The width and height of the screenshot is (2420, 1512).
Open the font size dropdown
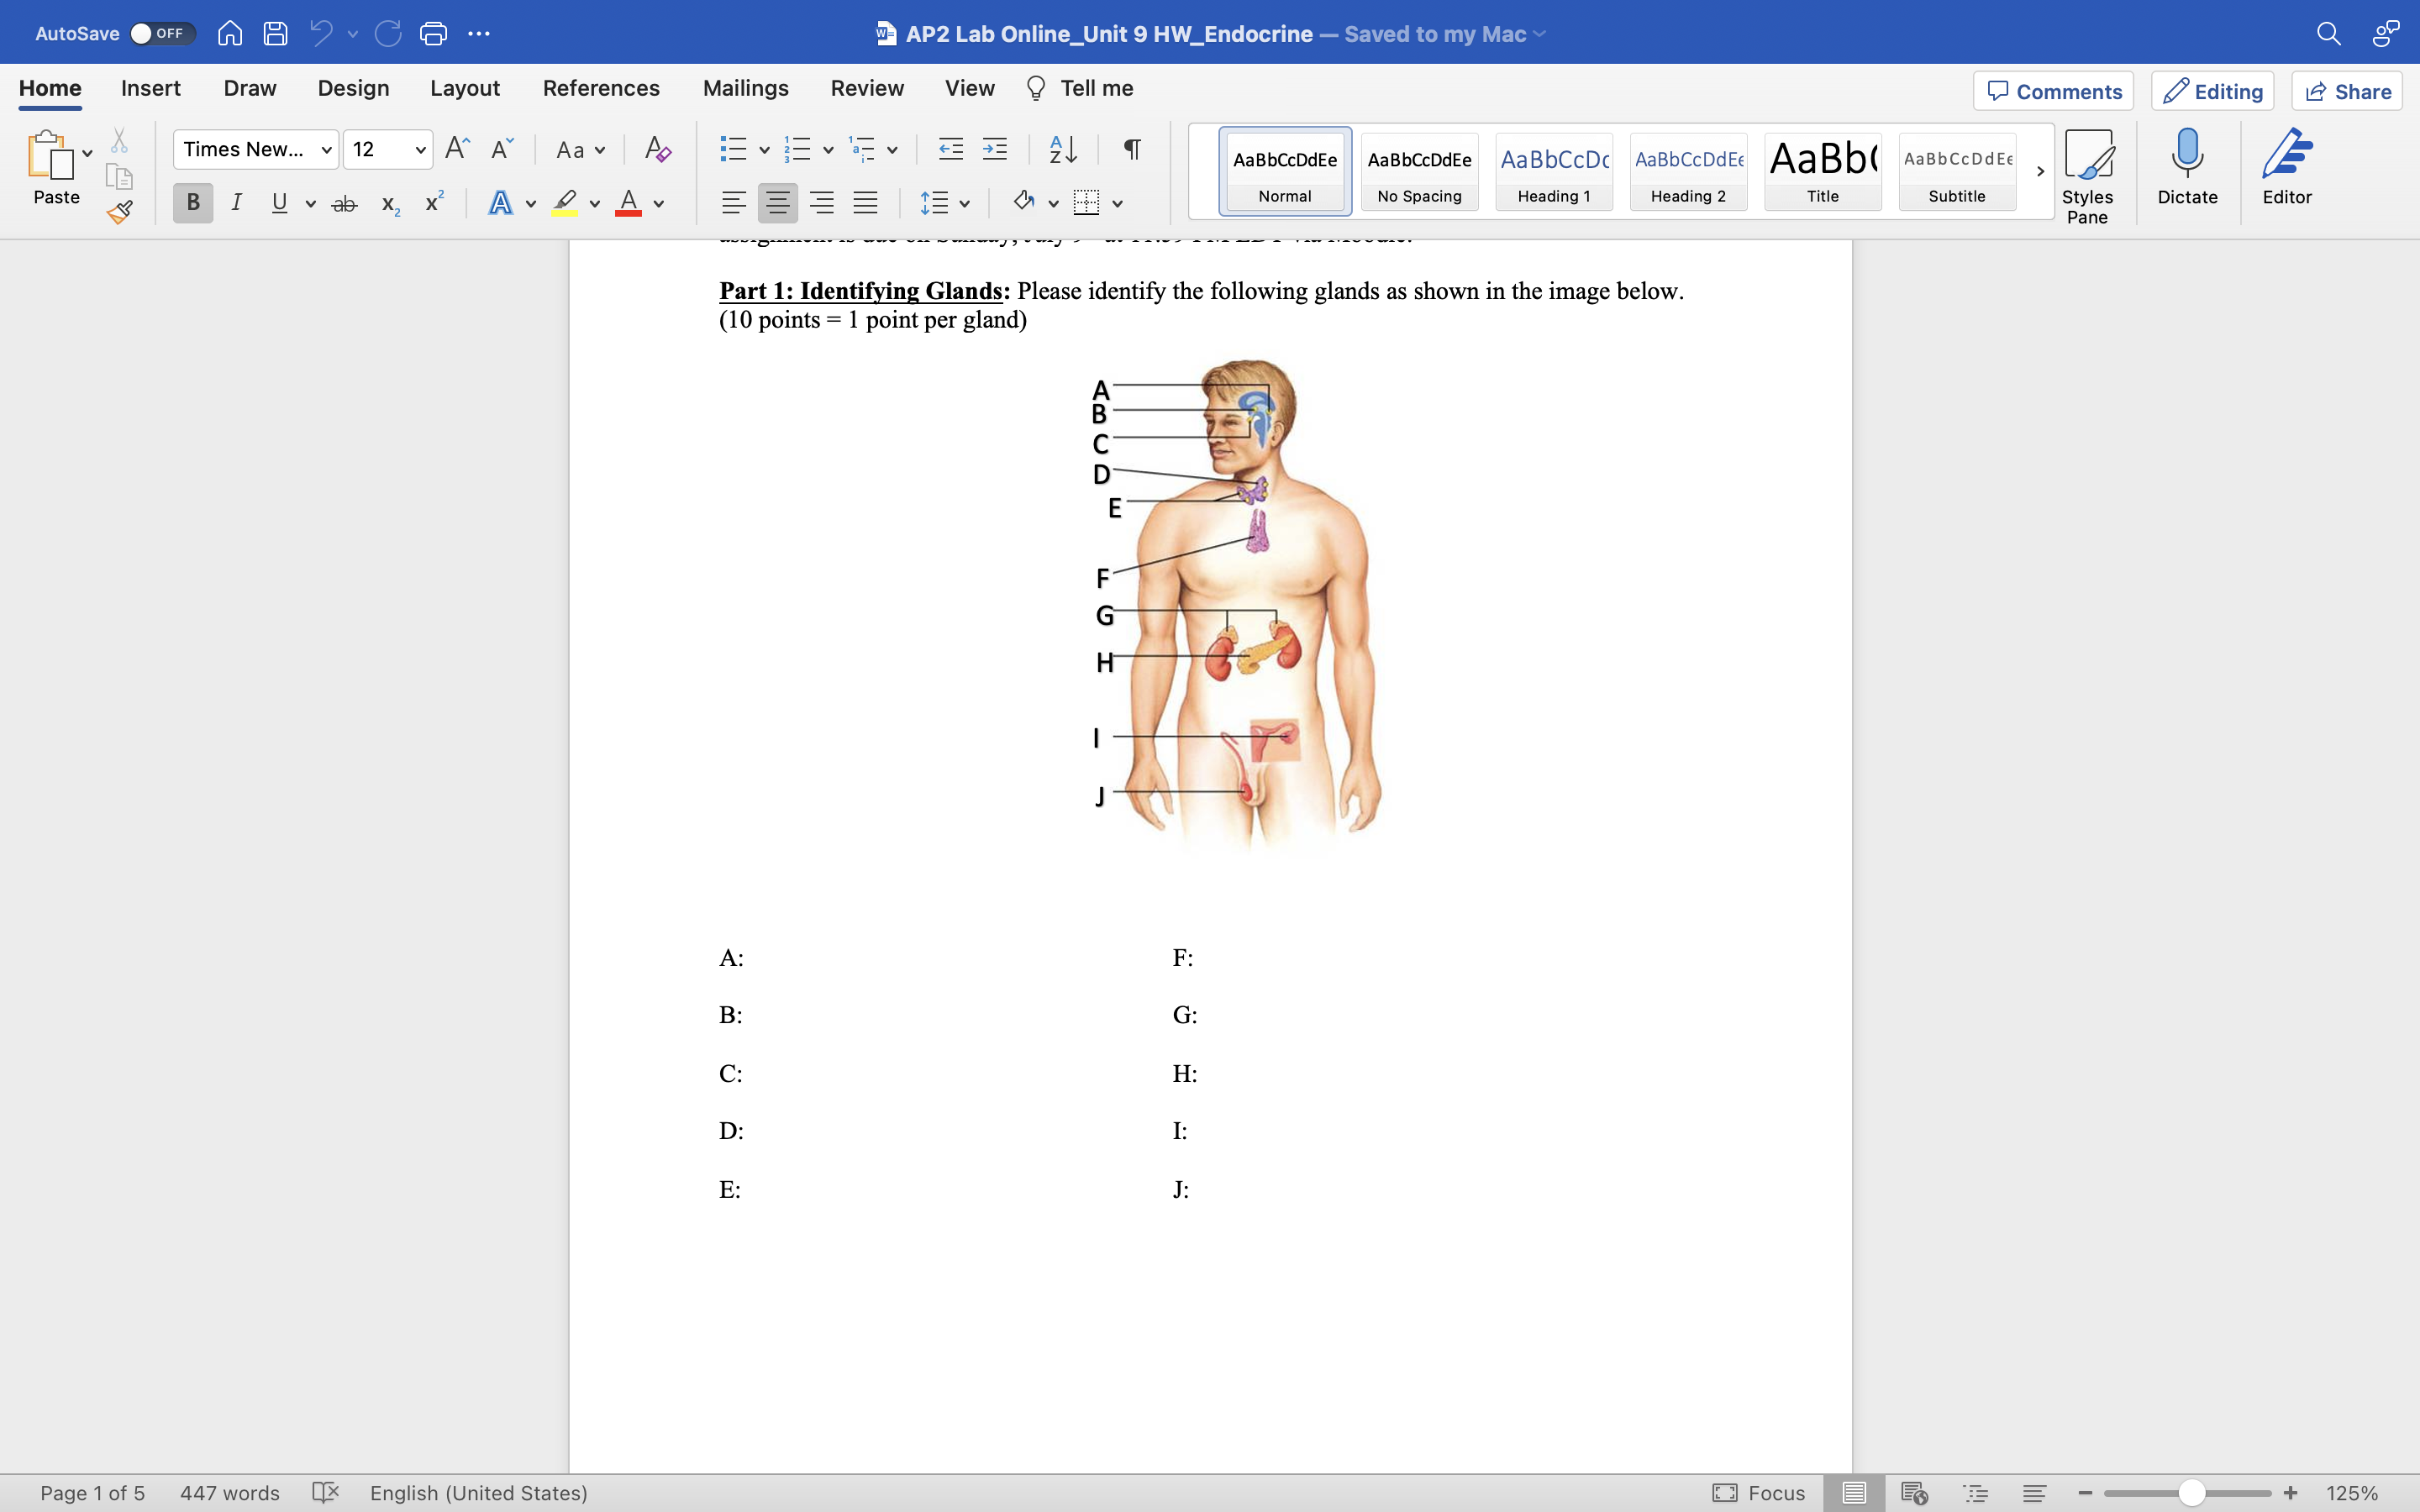(420, 150)
